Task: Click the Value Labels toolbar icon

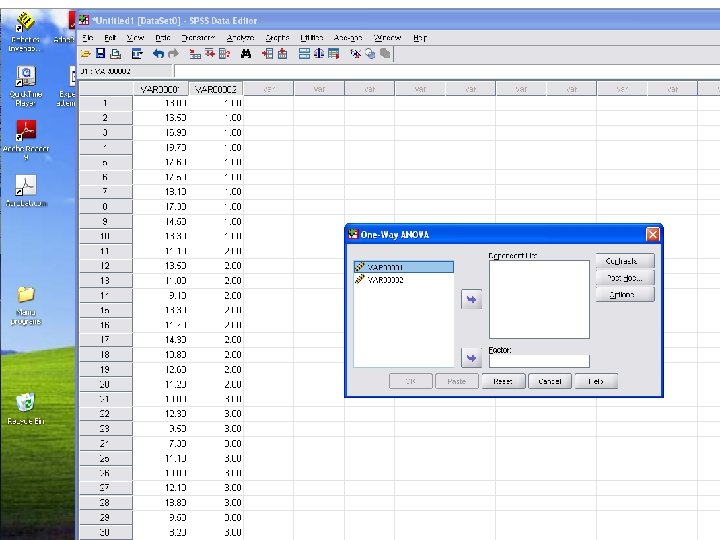Action: pyautogui.click(x=355, y=54)
